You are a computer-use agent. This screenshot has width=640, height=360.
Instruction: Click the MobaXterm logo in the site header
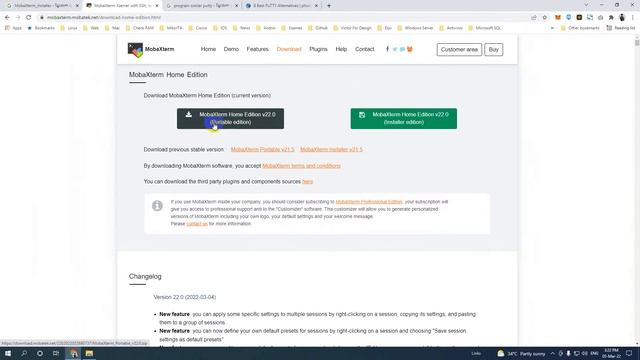[151, 49]
